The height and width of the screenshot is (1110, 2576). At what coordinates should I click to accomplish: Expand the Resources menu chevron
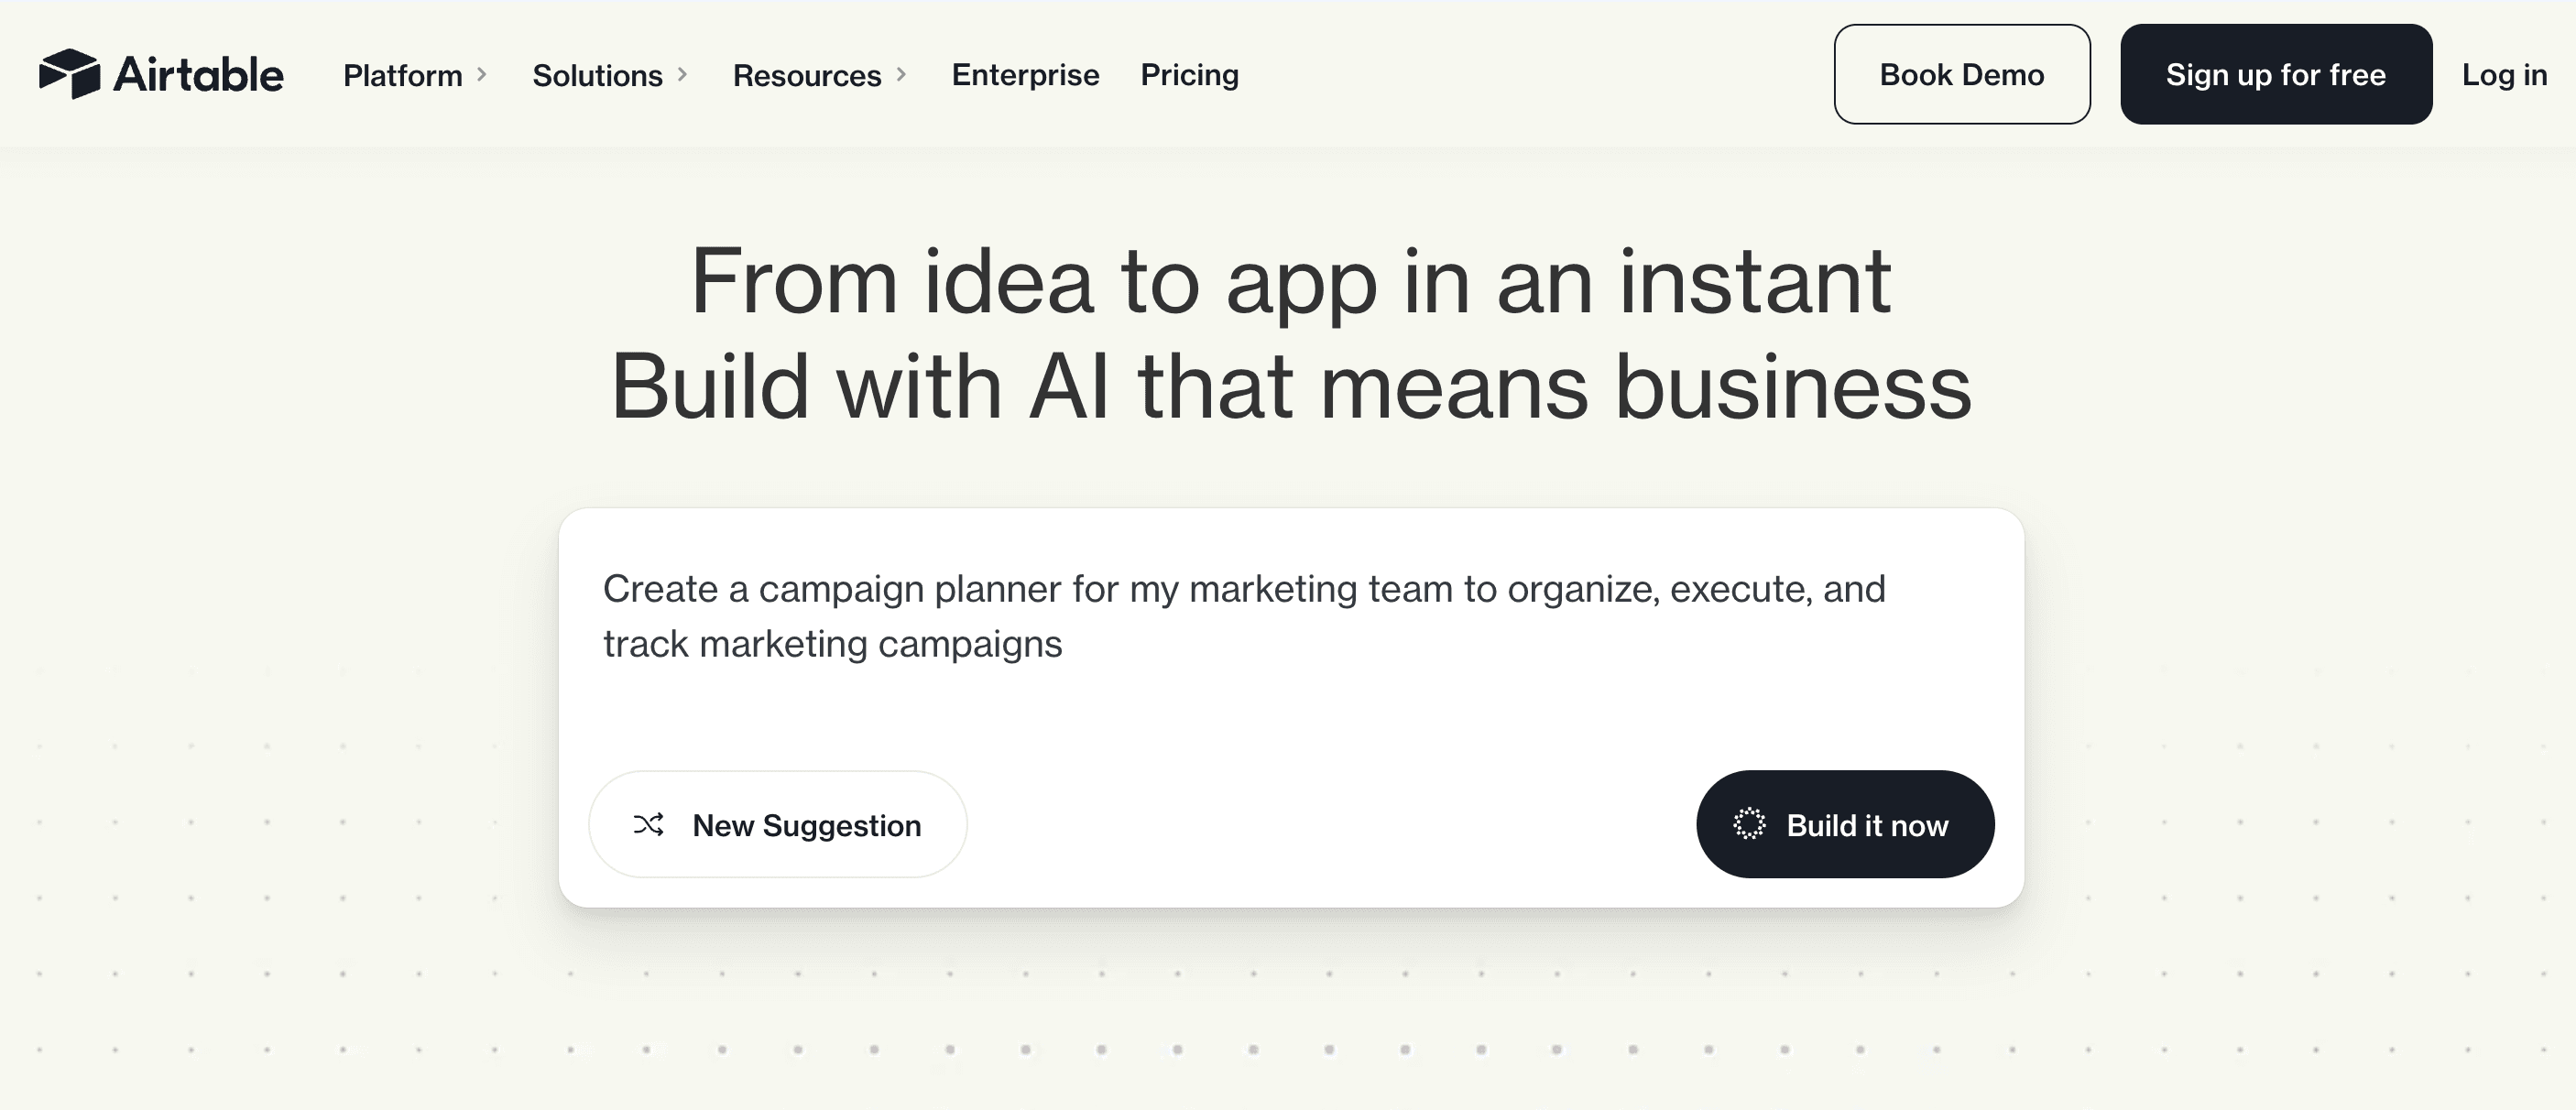point(901,75)
